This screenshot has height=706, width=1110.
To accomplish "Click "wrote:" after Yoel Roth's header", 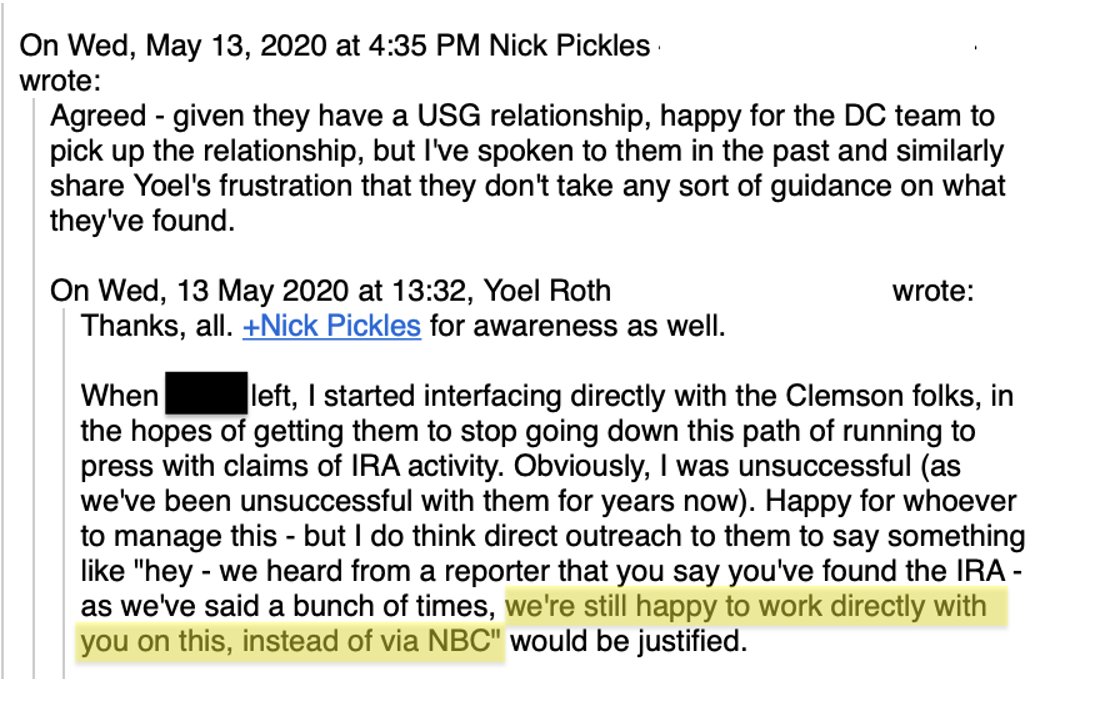I will point(932,292).
